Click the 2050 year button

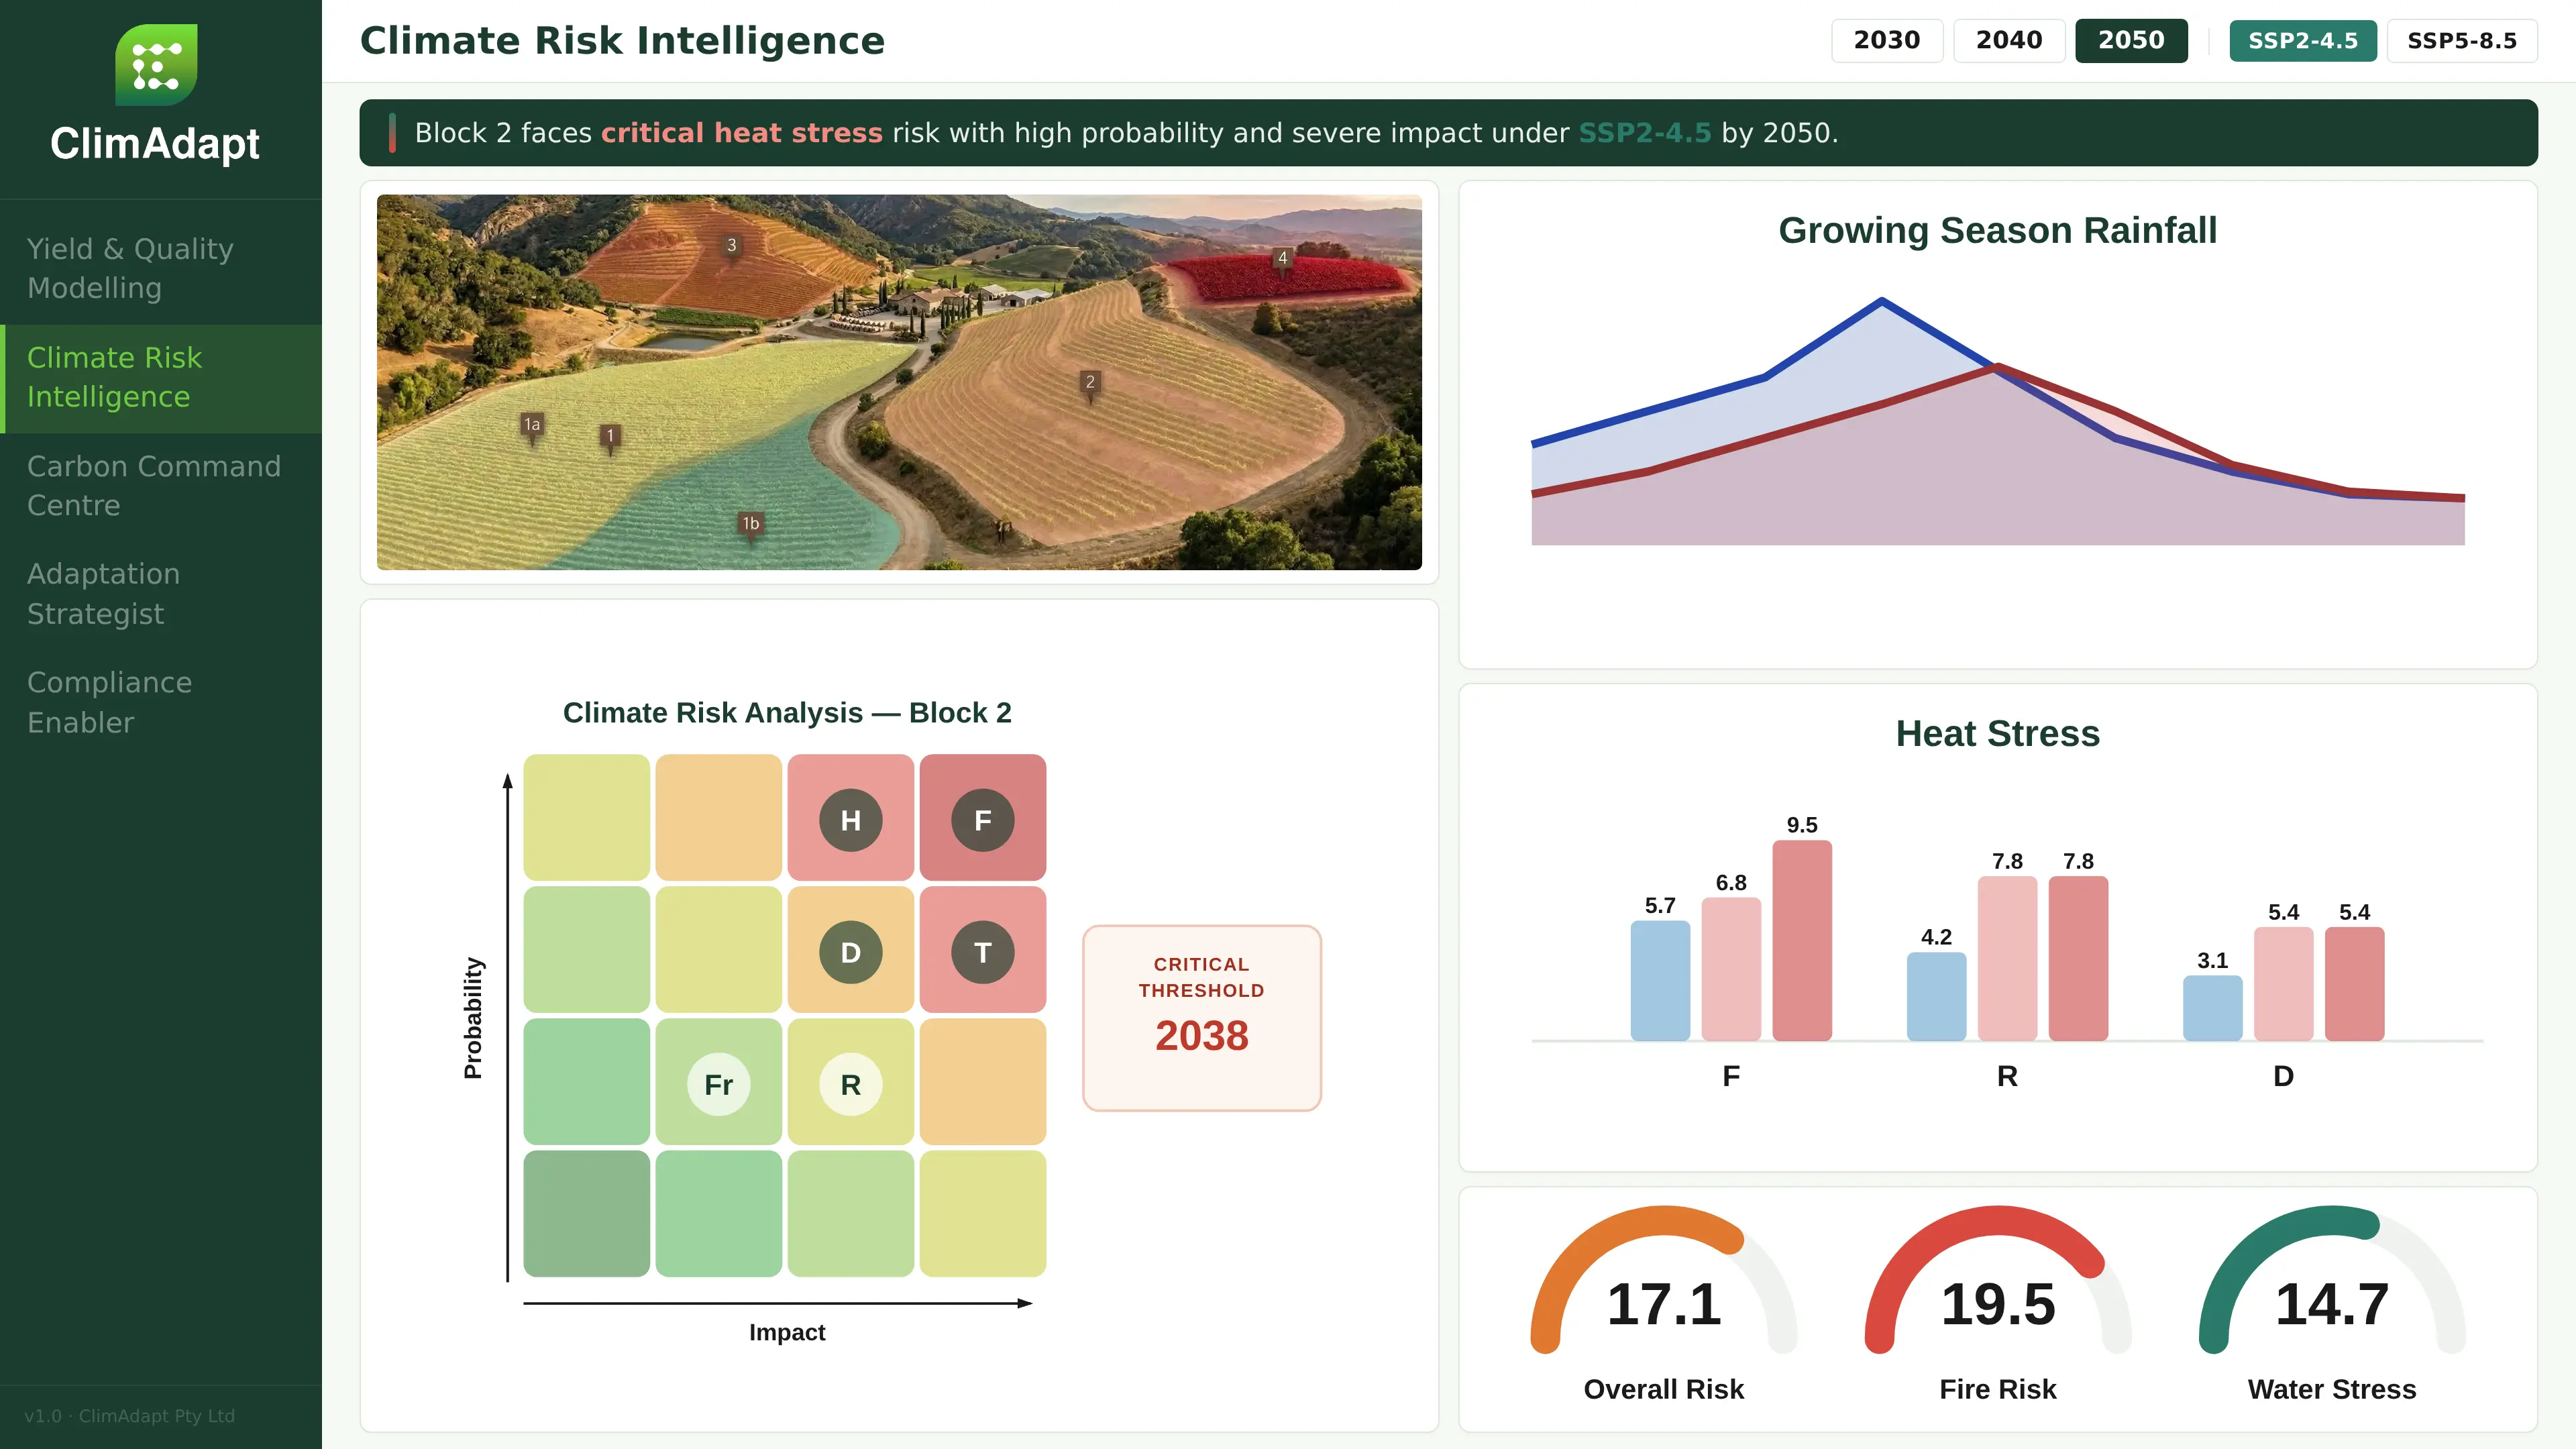(2131, 41)
